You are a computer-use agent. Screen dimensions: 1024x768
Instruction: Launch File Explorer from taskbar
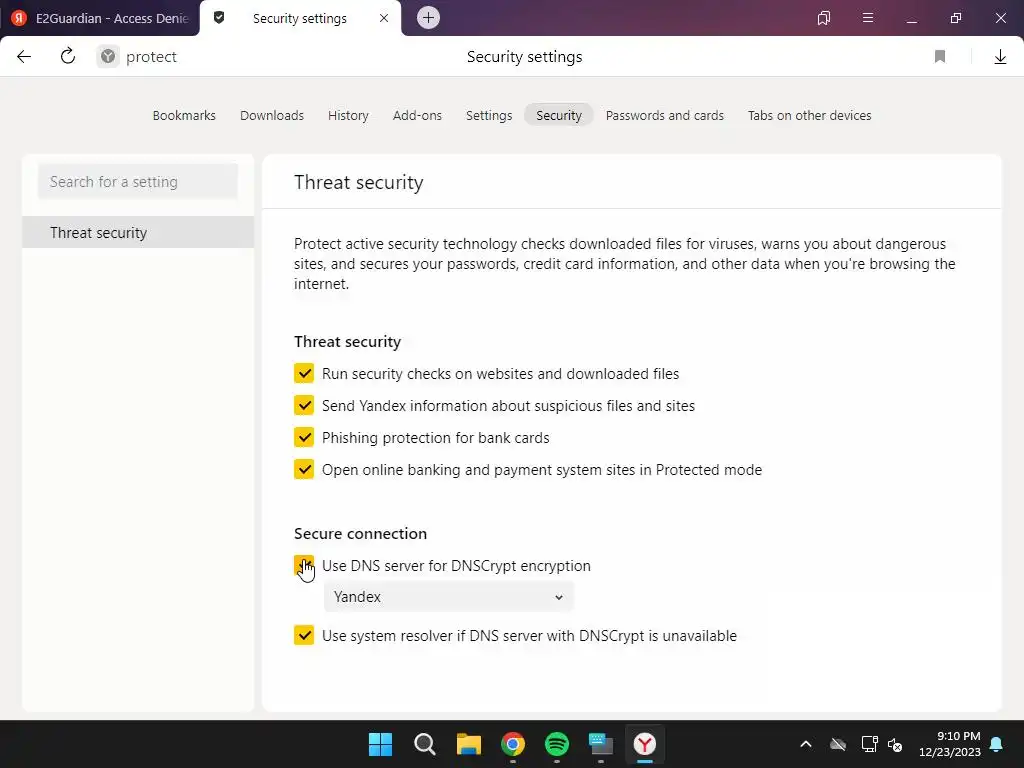point(469,744)
